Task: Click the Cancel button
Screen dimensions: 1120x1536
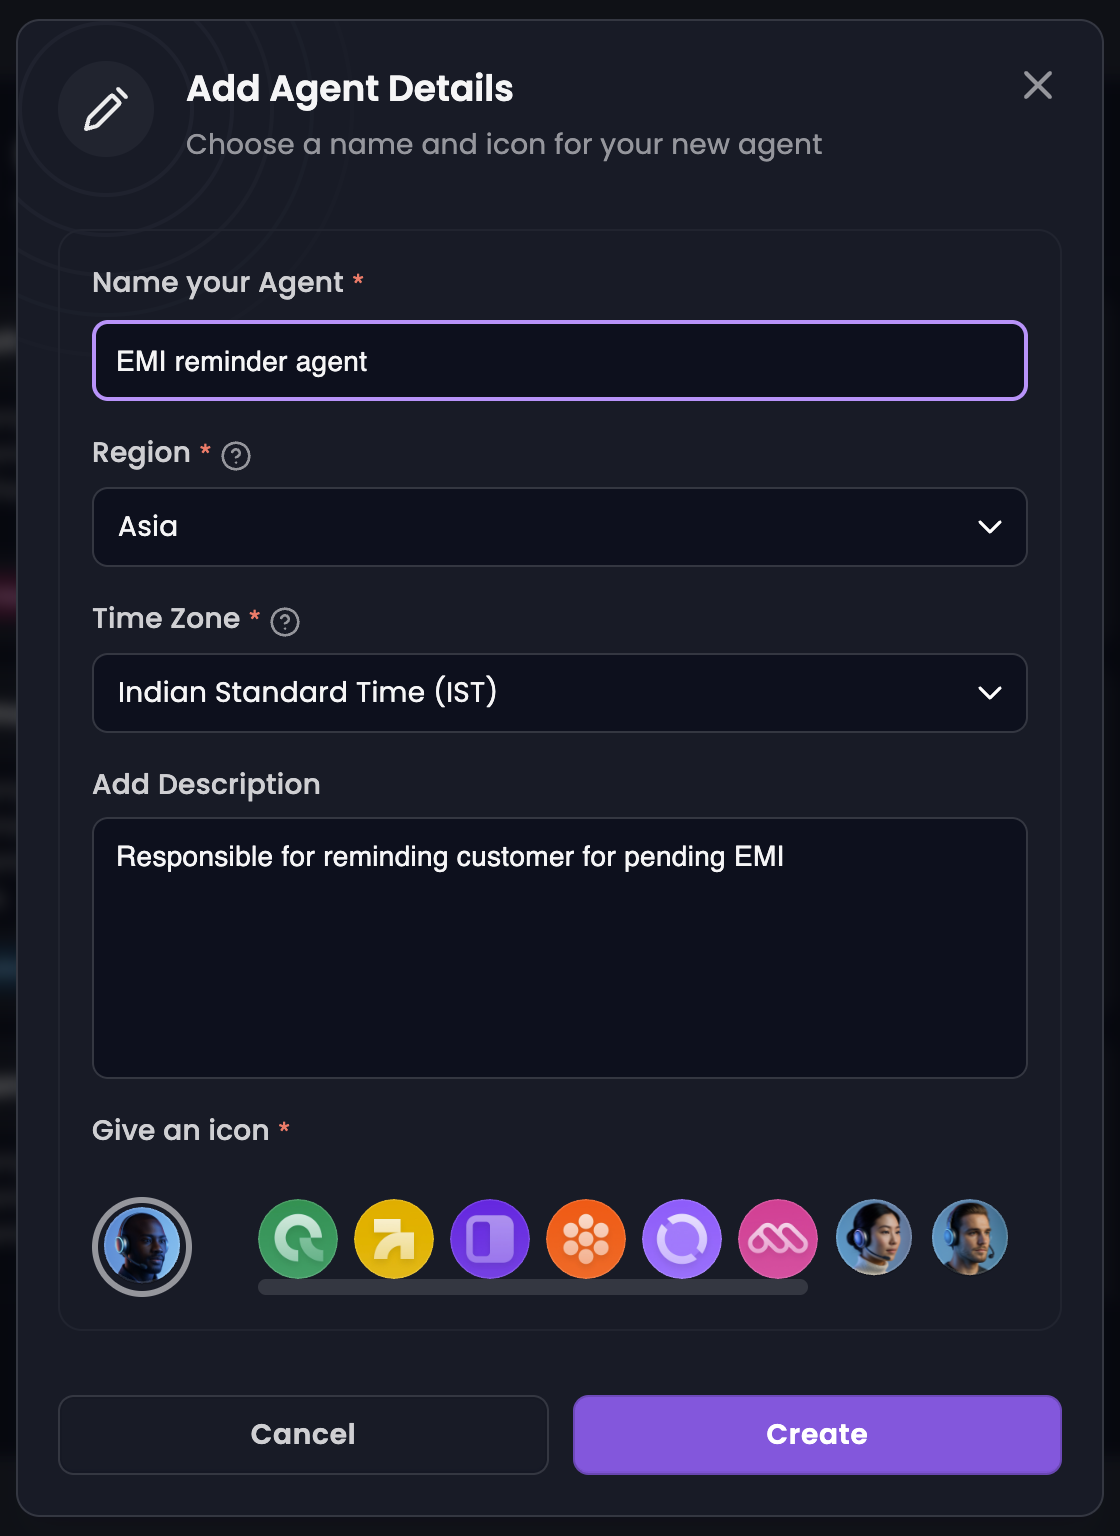Action: pyautogui.click(x=302, y=1434)
